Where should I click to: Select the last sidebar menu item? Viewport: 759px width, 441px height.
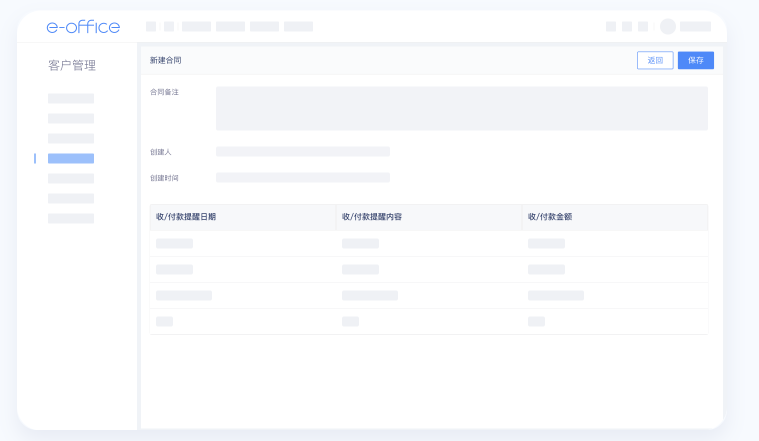(71, 218)
